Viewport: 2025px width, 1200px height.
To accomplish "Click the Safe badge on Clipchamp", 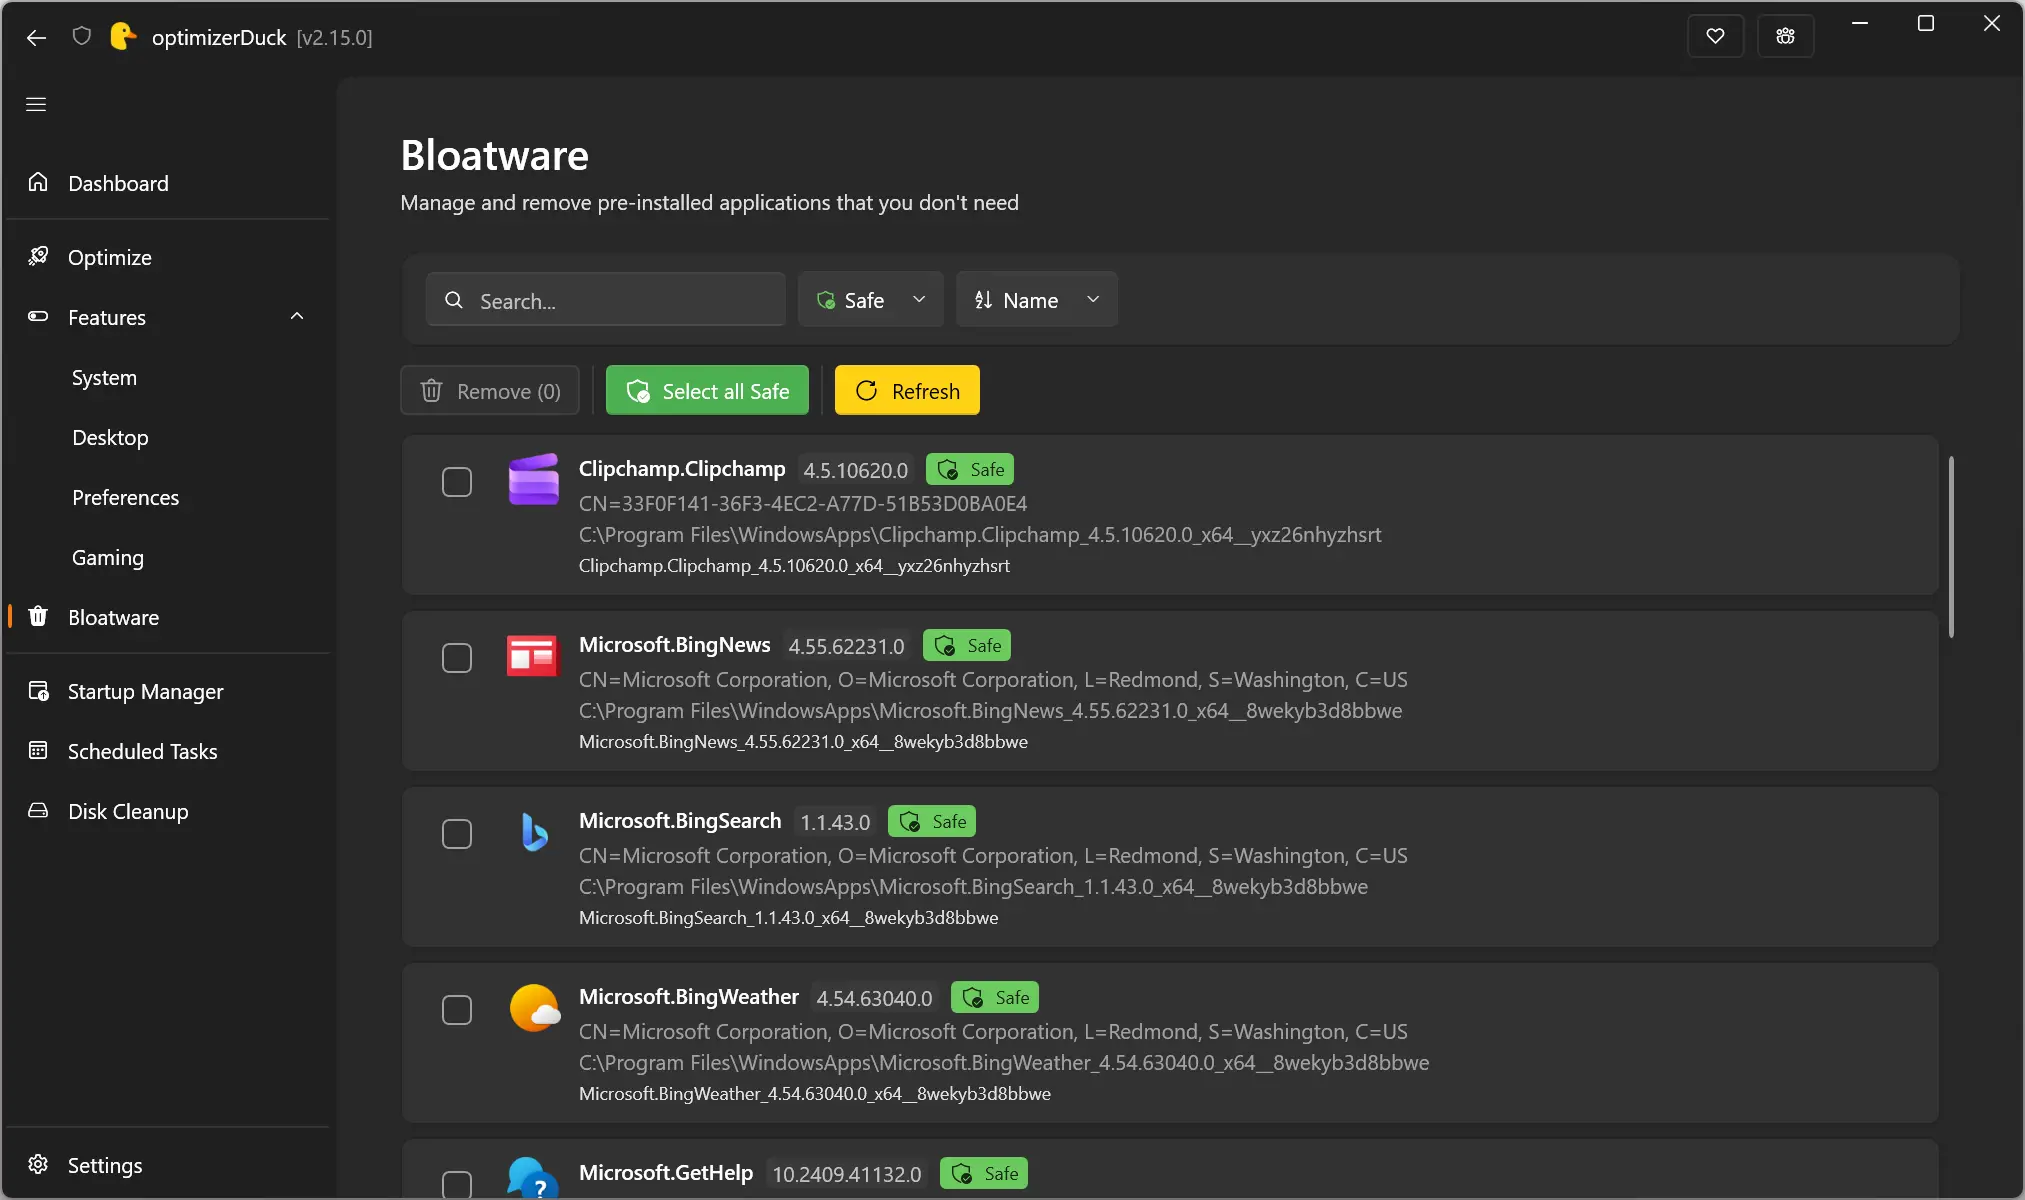I will [970, 469].
